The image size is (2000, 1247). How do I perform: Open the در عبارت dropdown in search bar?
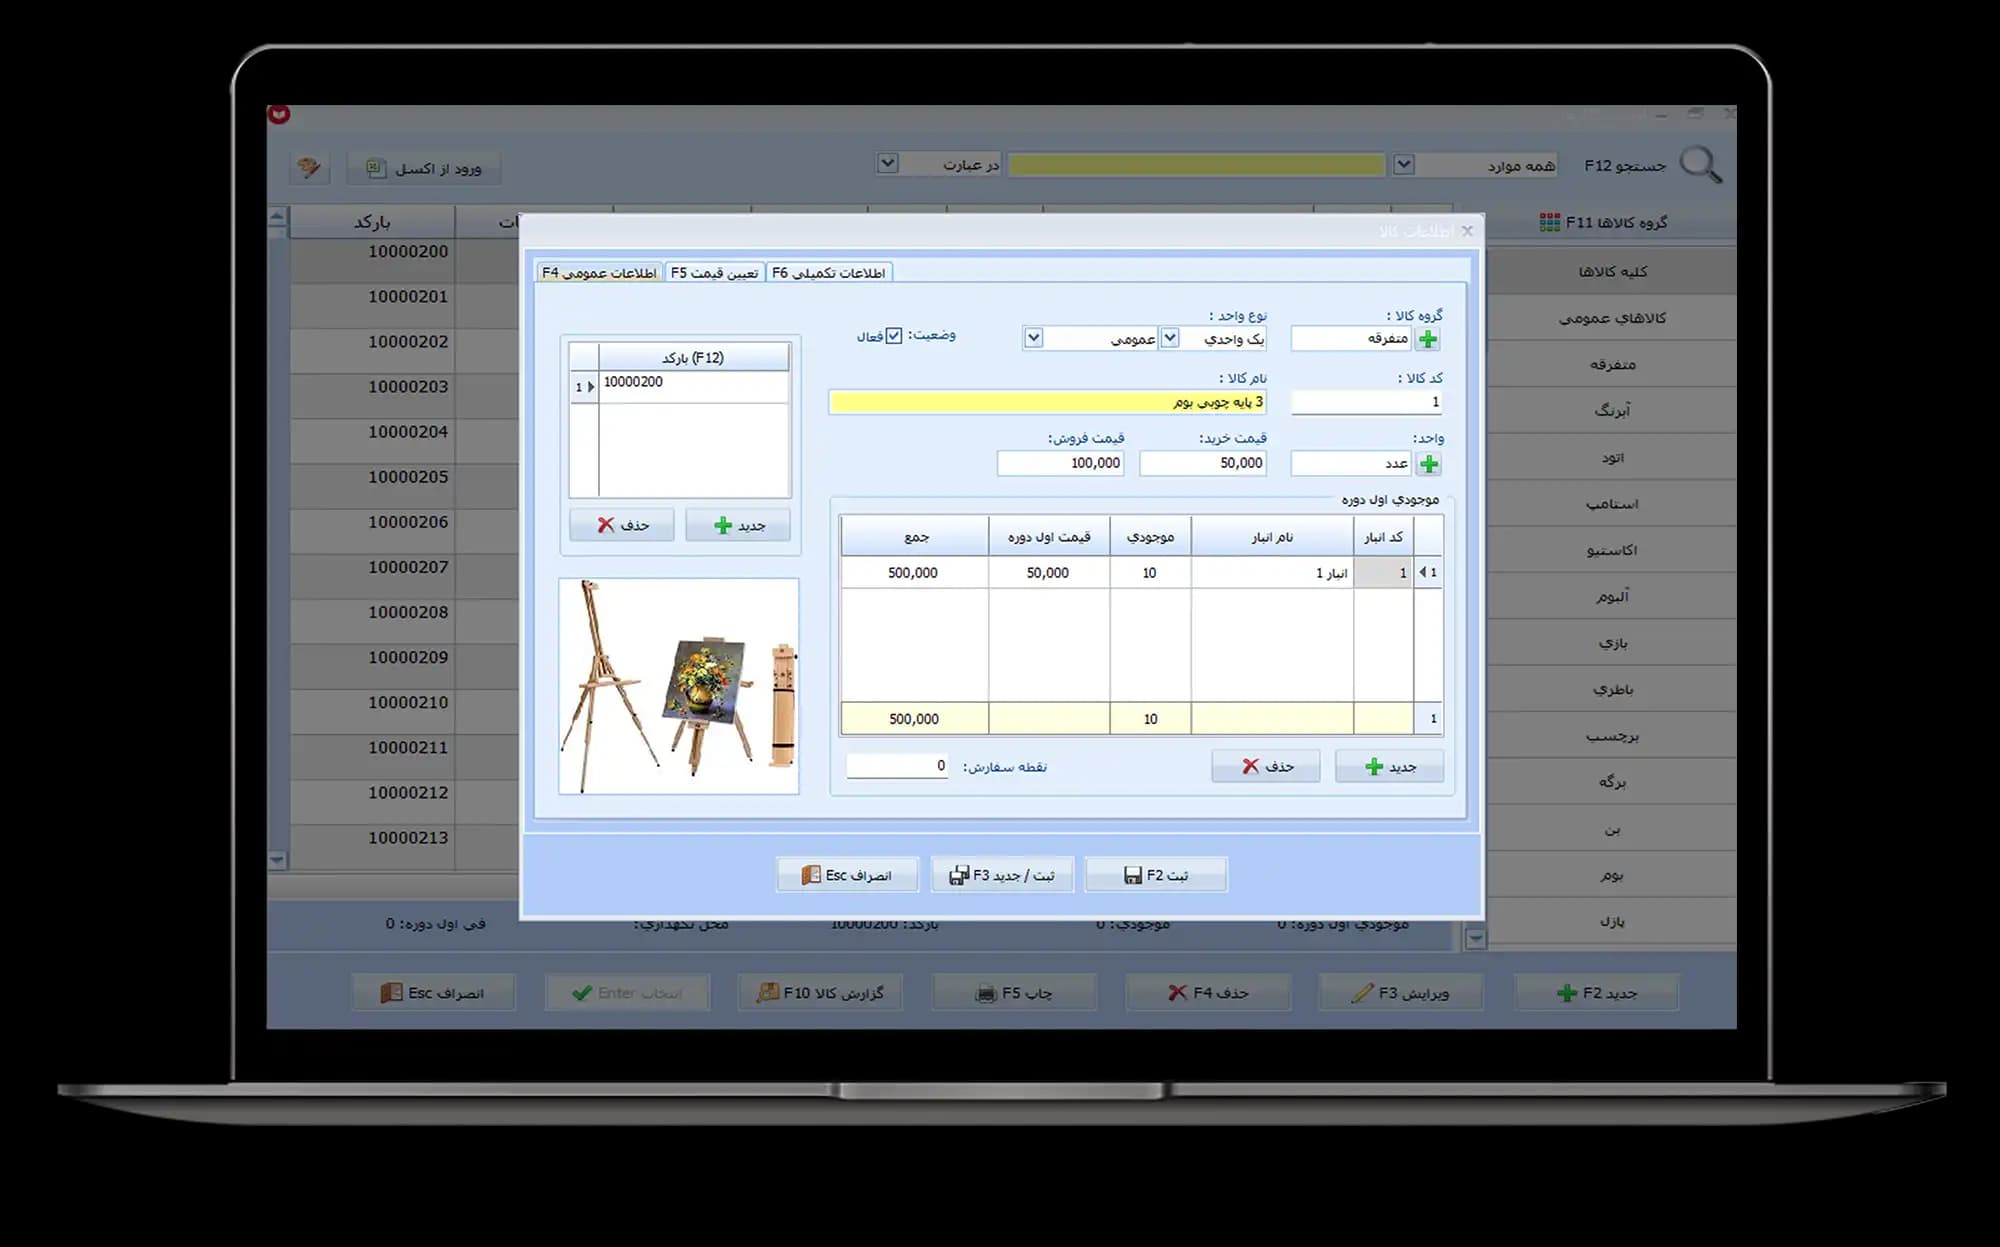(x=887, y=163)
